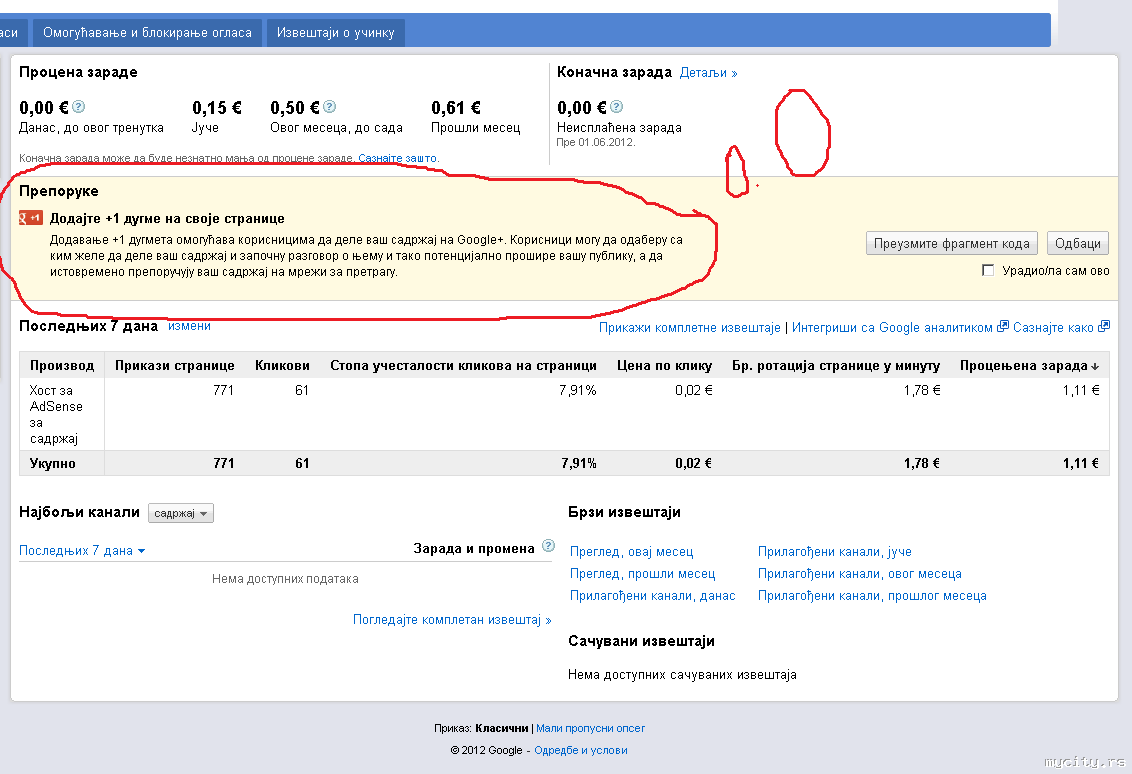This screenshot has height=774, width=1132.
Task: Click external link icon after Google аналитиком
Action: click(1002, 326)
